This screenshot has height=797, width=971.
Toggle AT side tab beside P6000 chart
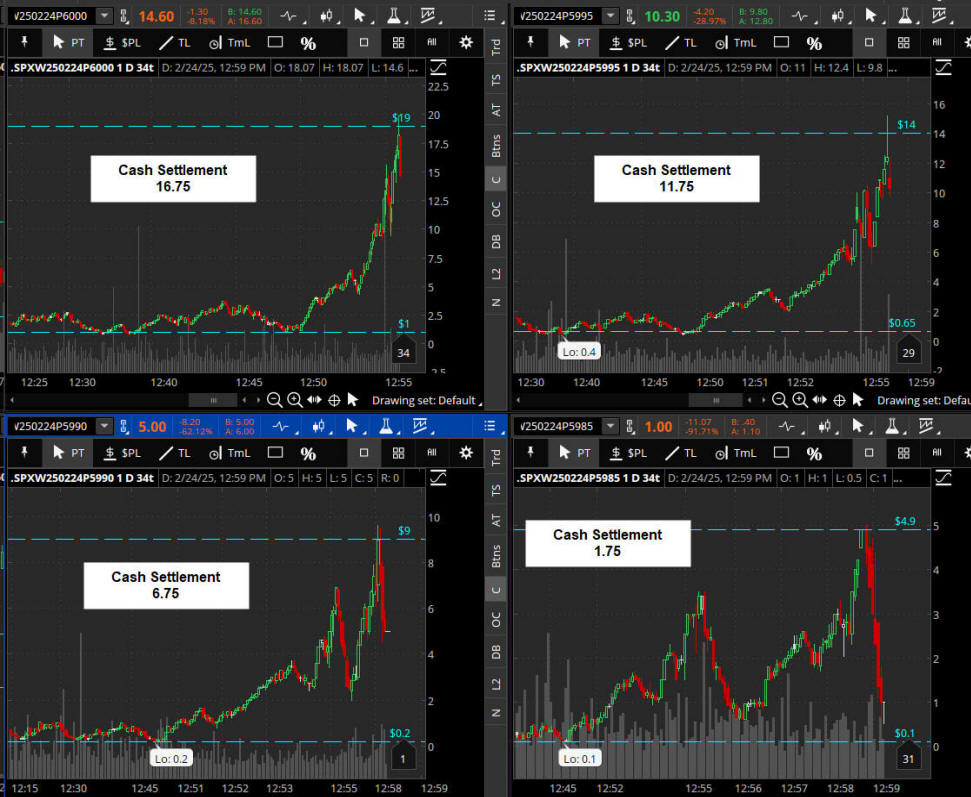495,110
